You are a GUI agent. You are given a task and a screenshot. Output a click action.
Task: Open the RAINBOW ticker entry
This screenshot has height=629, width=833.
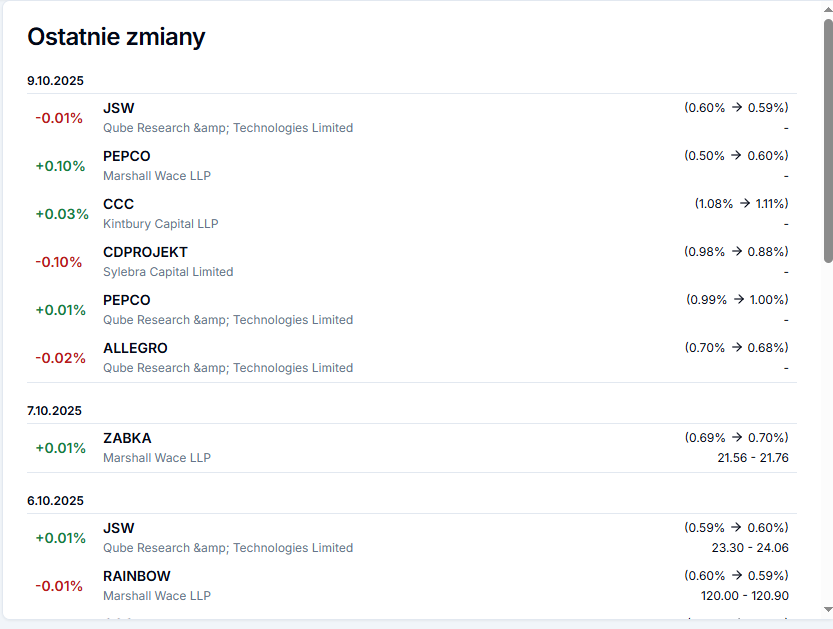[x=136, y=576]
